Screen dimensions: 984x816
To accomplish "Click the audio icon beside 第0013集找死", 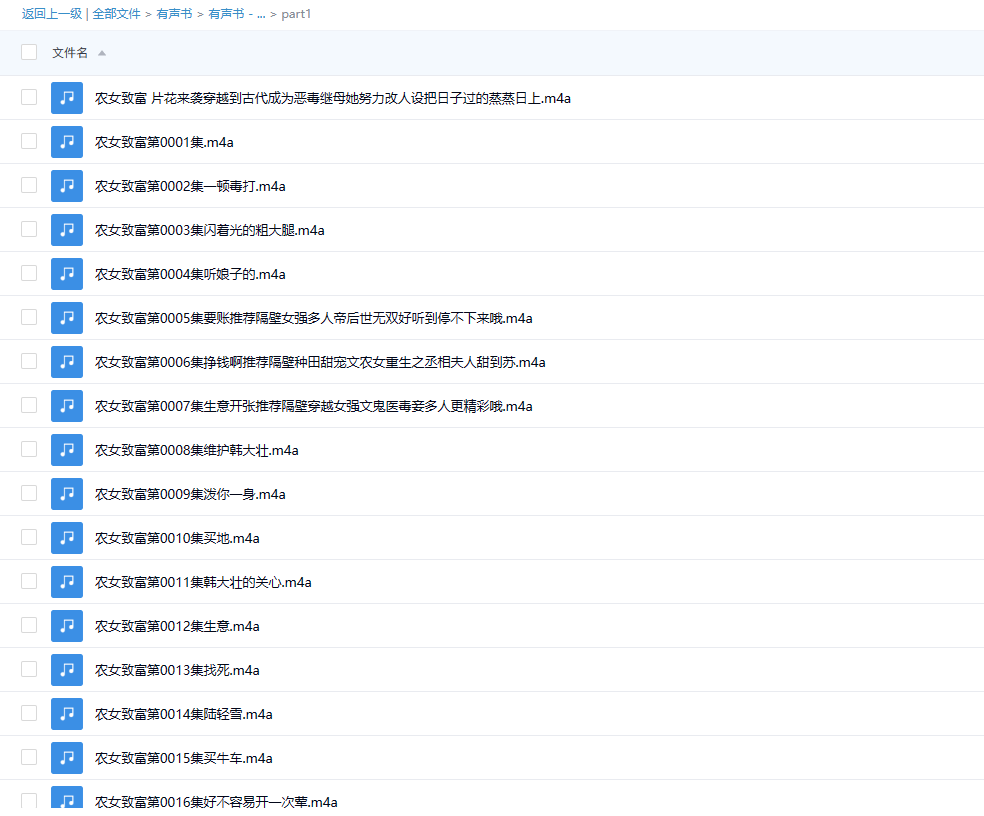I will click(x=66, y=669).
